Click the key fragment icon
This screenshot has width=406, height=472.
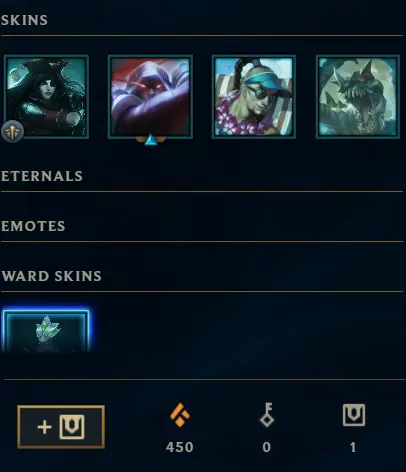pyautogui.click(x=267, y=415)
